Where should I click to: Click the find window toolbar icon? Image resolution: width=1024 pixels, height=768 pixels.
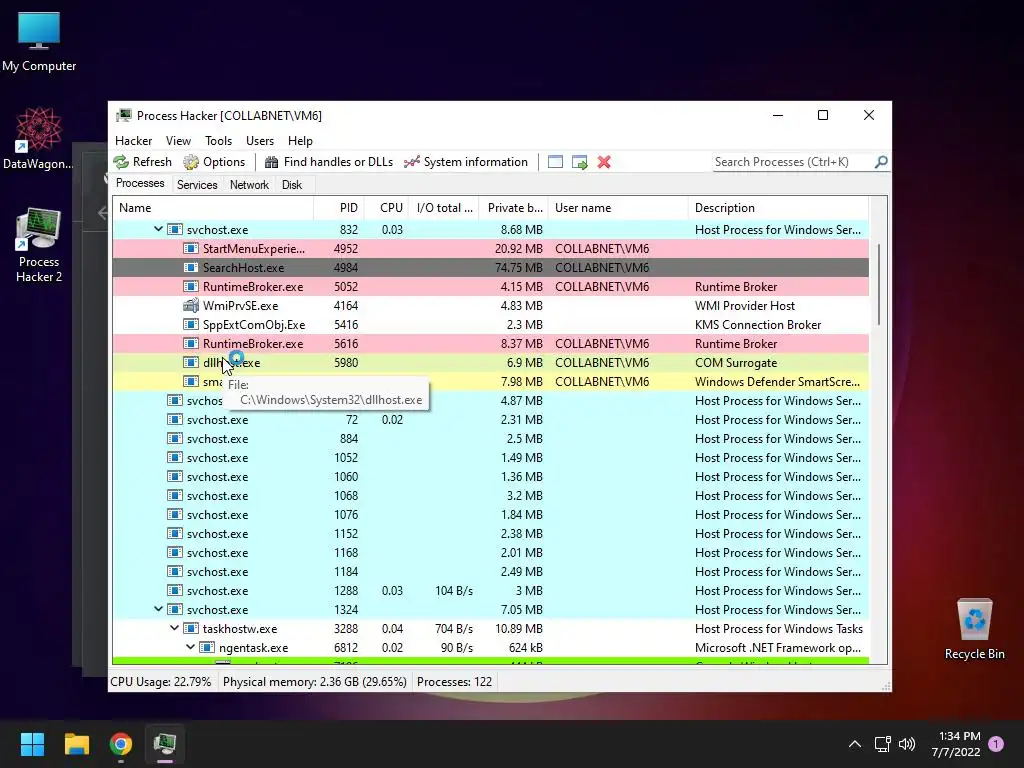pos(555,162)
